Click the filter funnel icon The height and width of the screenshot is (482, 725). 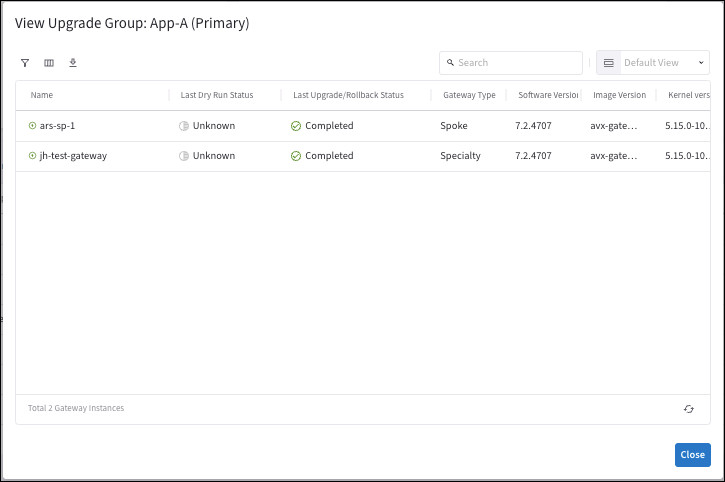click(25, 63)
